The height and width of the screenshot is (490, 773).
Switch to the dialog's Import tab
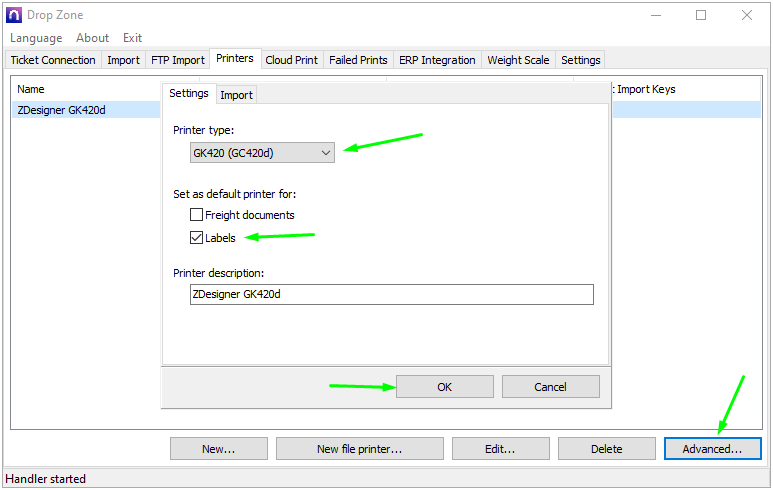click(x=236, y=95)
